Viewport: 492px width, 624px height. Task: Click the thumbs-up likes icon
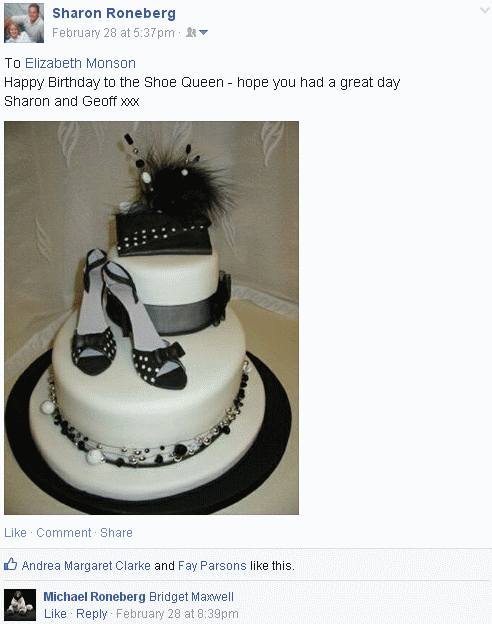tap(10, 564)
